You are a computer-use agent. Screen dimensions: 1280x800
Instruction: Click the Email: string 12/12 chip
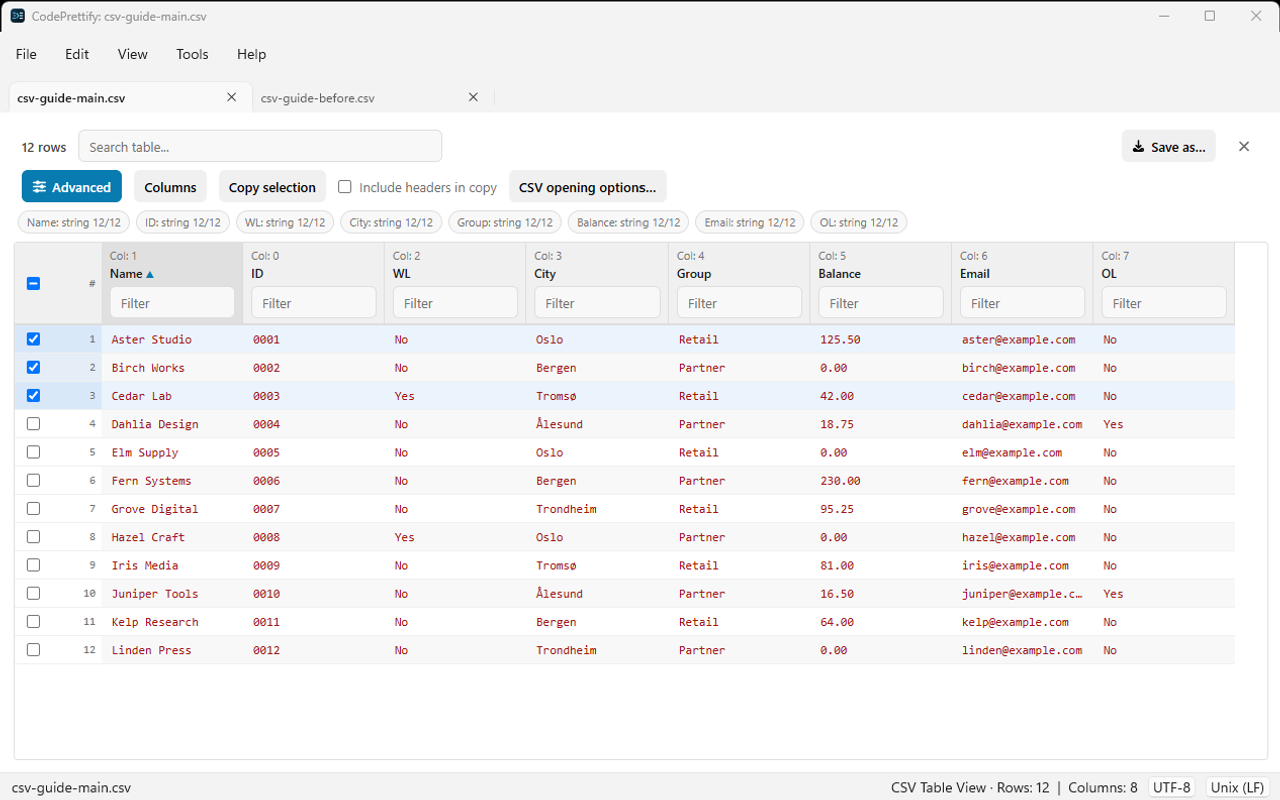750,222
